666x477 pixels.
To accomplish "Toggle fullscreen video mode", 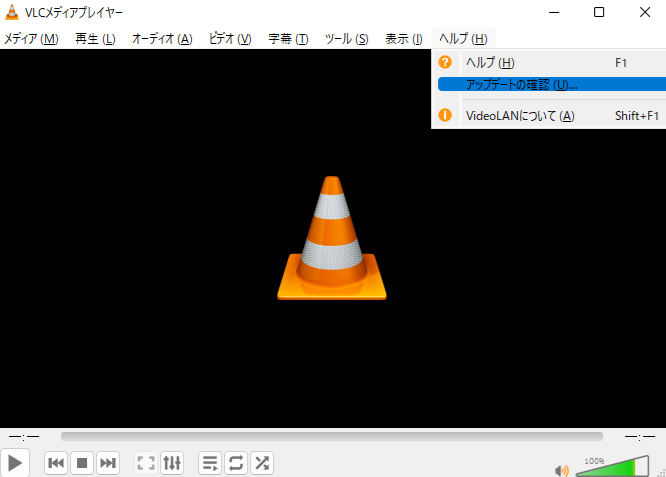I will (x=146, y=463).
